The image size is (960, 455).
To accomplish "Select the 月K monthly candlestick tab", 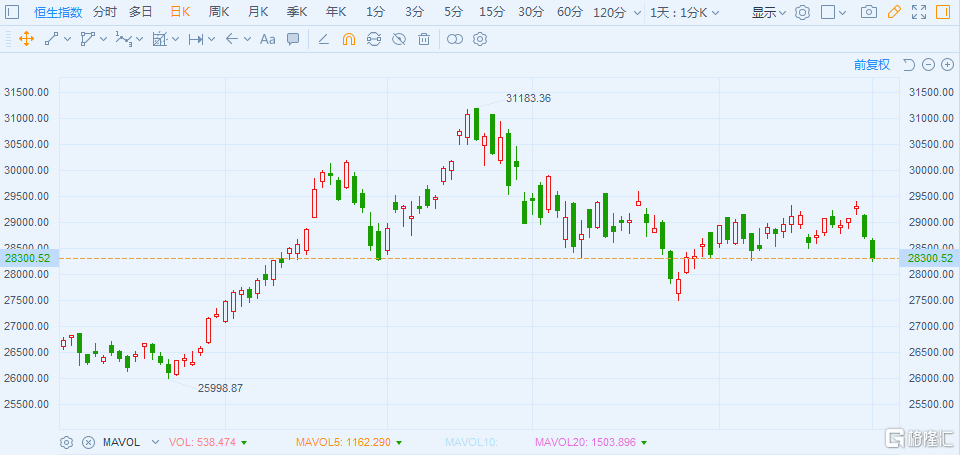I will click(x=258, y=12).
